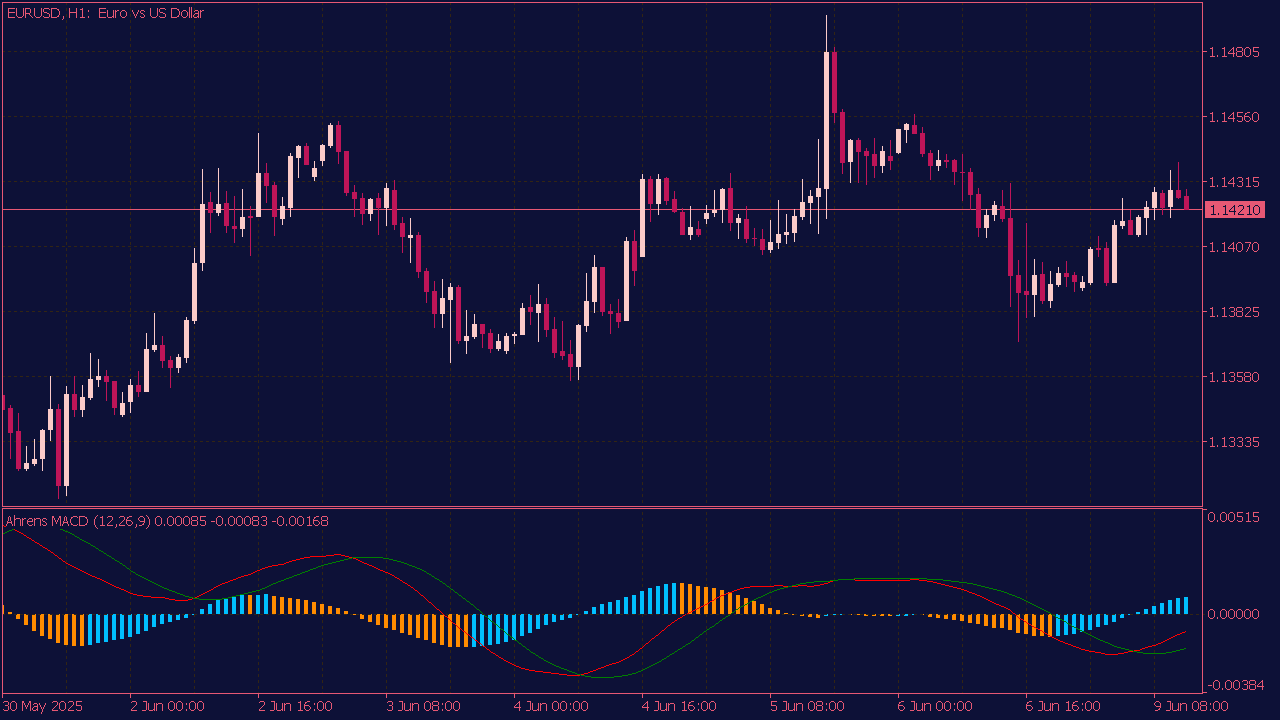Click the divider between chart and MACD pane
Screen dimensions: 1280x720
pyautogui.click(x=600, y=508)
